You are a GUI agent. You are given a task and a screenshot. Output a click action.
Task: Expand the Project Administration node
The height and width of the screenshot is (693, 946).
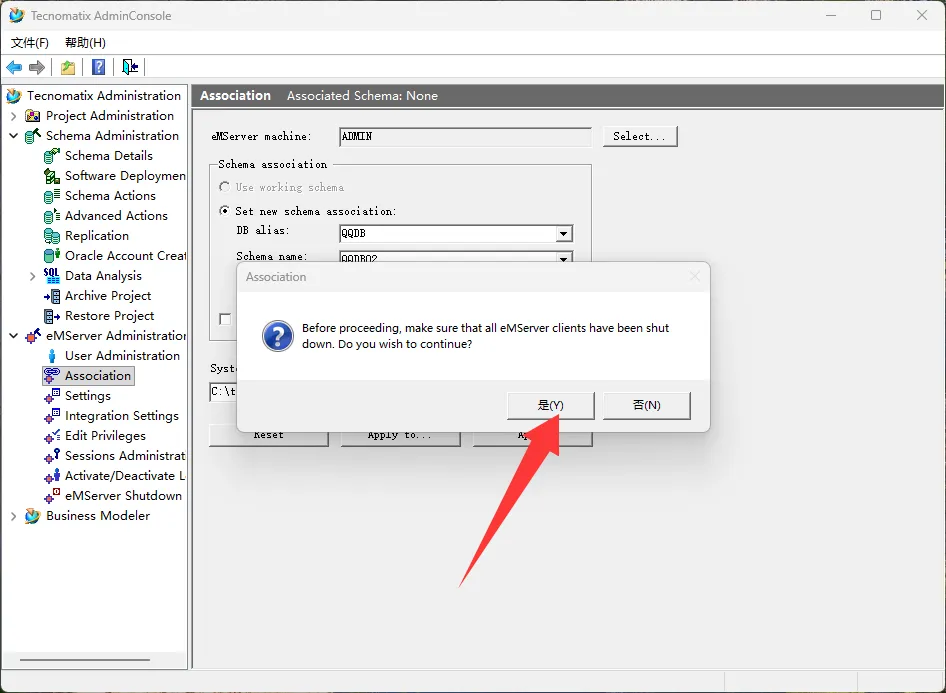(13, 116)
